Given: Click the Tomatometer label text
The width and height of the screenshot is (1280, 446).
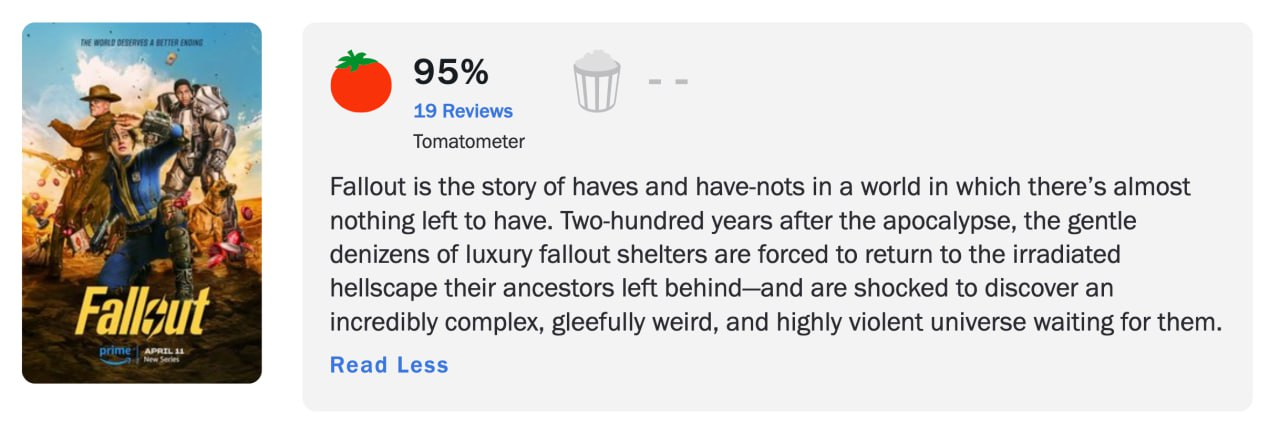Looking at the screenshot, I should pyautogui.click(x=469, y=142).
